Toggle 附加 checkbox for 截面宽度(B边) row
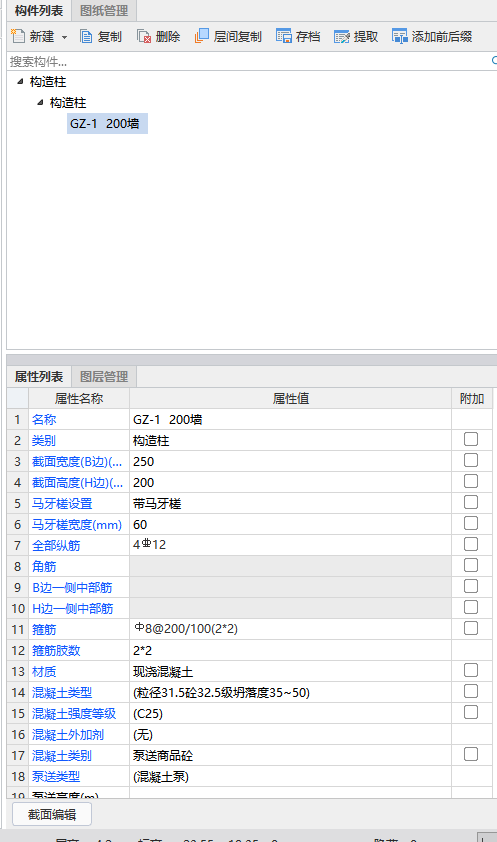The width and height of the screenshot is (497, 842). click(x=471, y=460)
